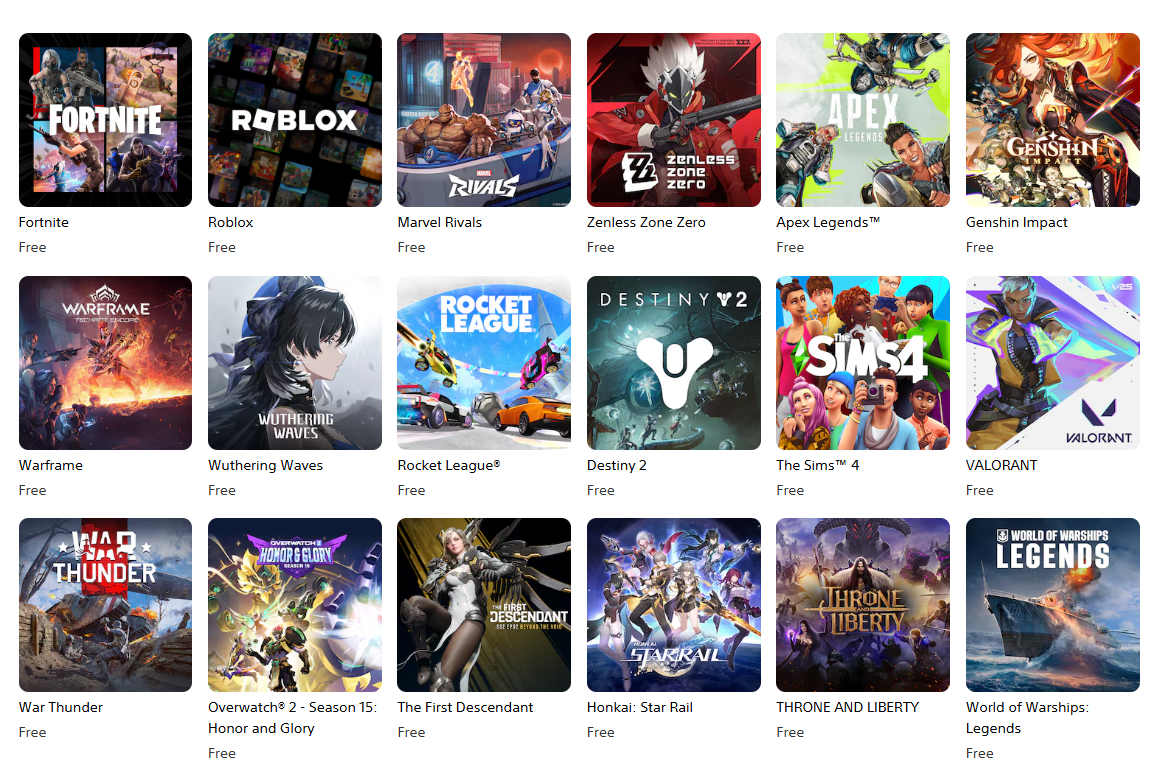Open the Marvel Rivals cover art
1157x760 pixels.
pyautogui.click(x=484, y=120)
